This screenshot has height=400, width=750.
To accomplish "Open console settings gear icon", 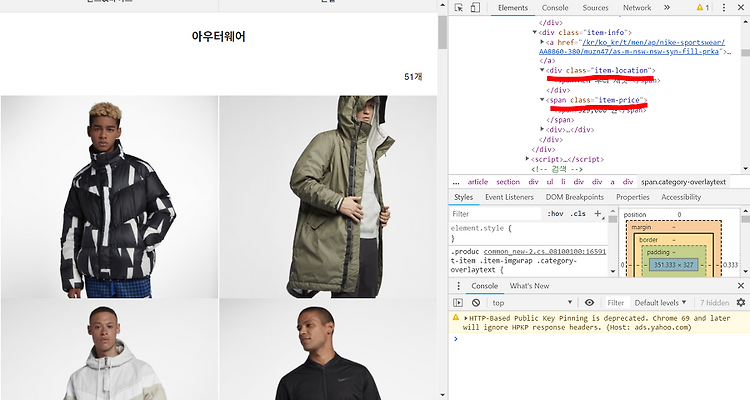I will (x=741, y=302).
